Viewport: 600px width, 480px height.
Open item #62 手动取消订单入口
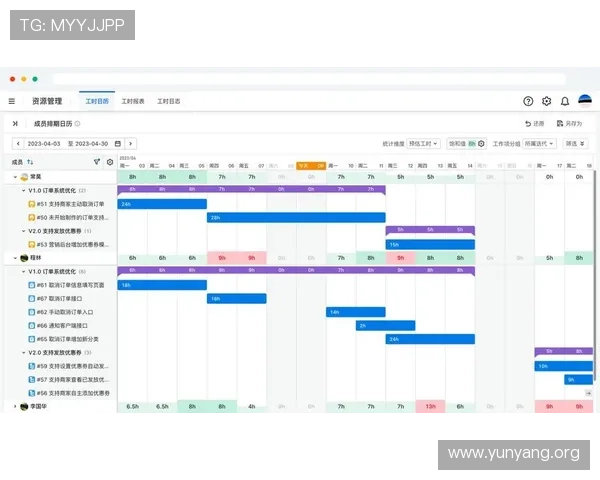[65, 312]
